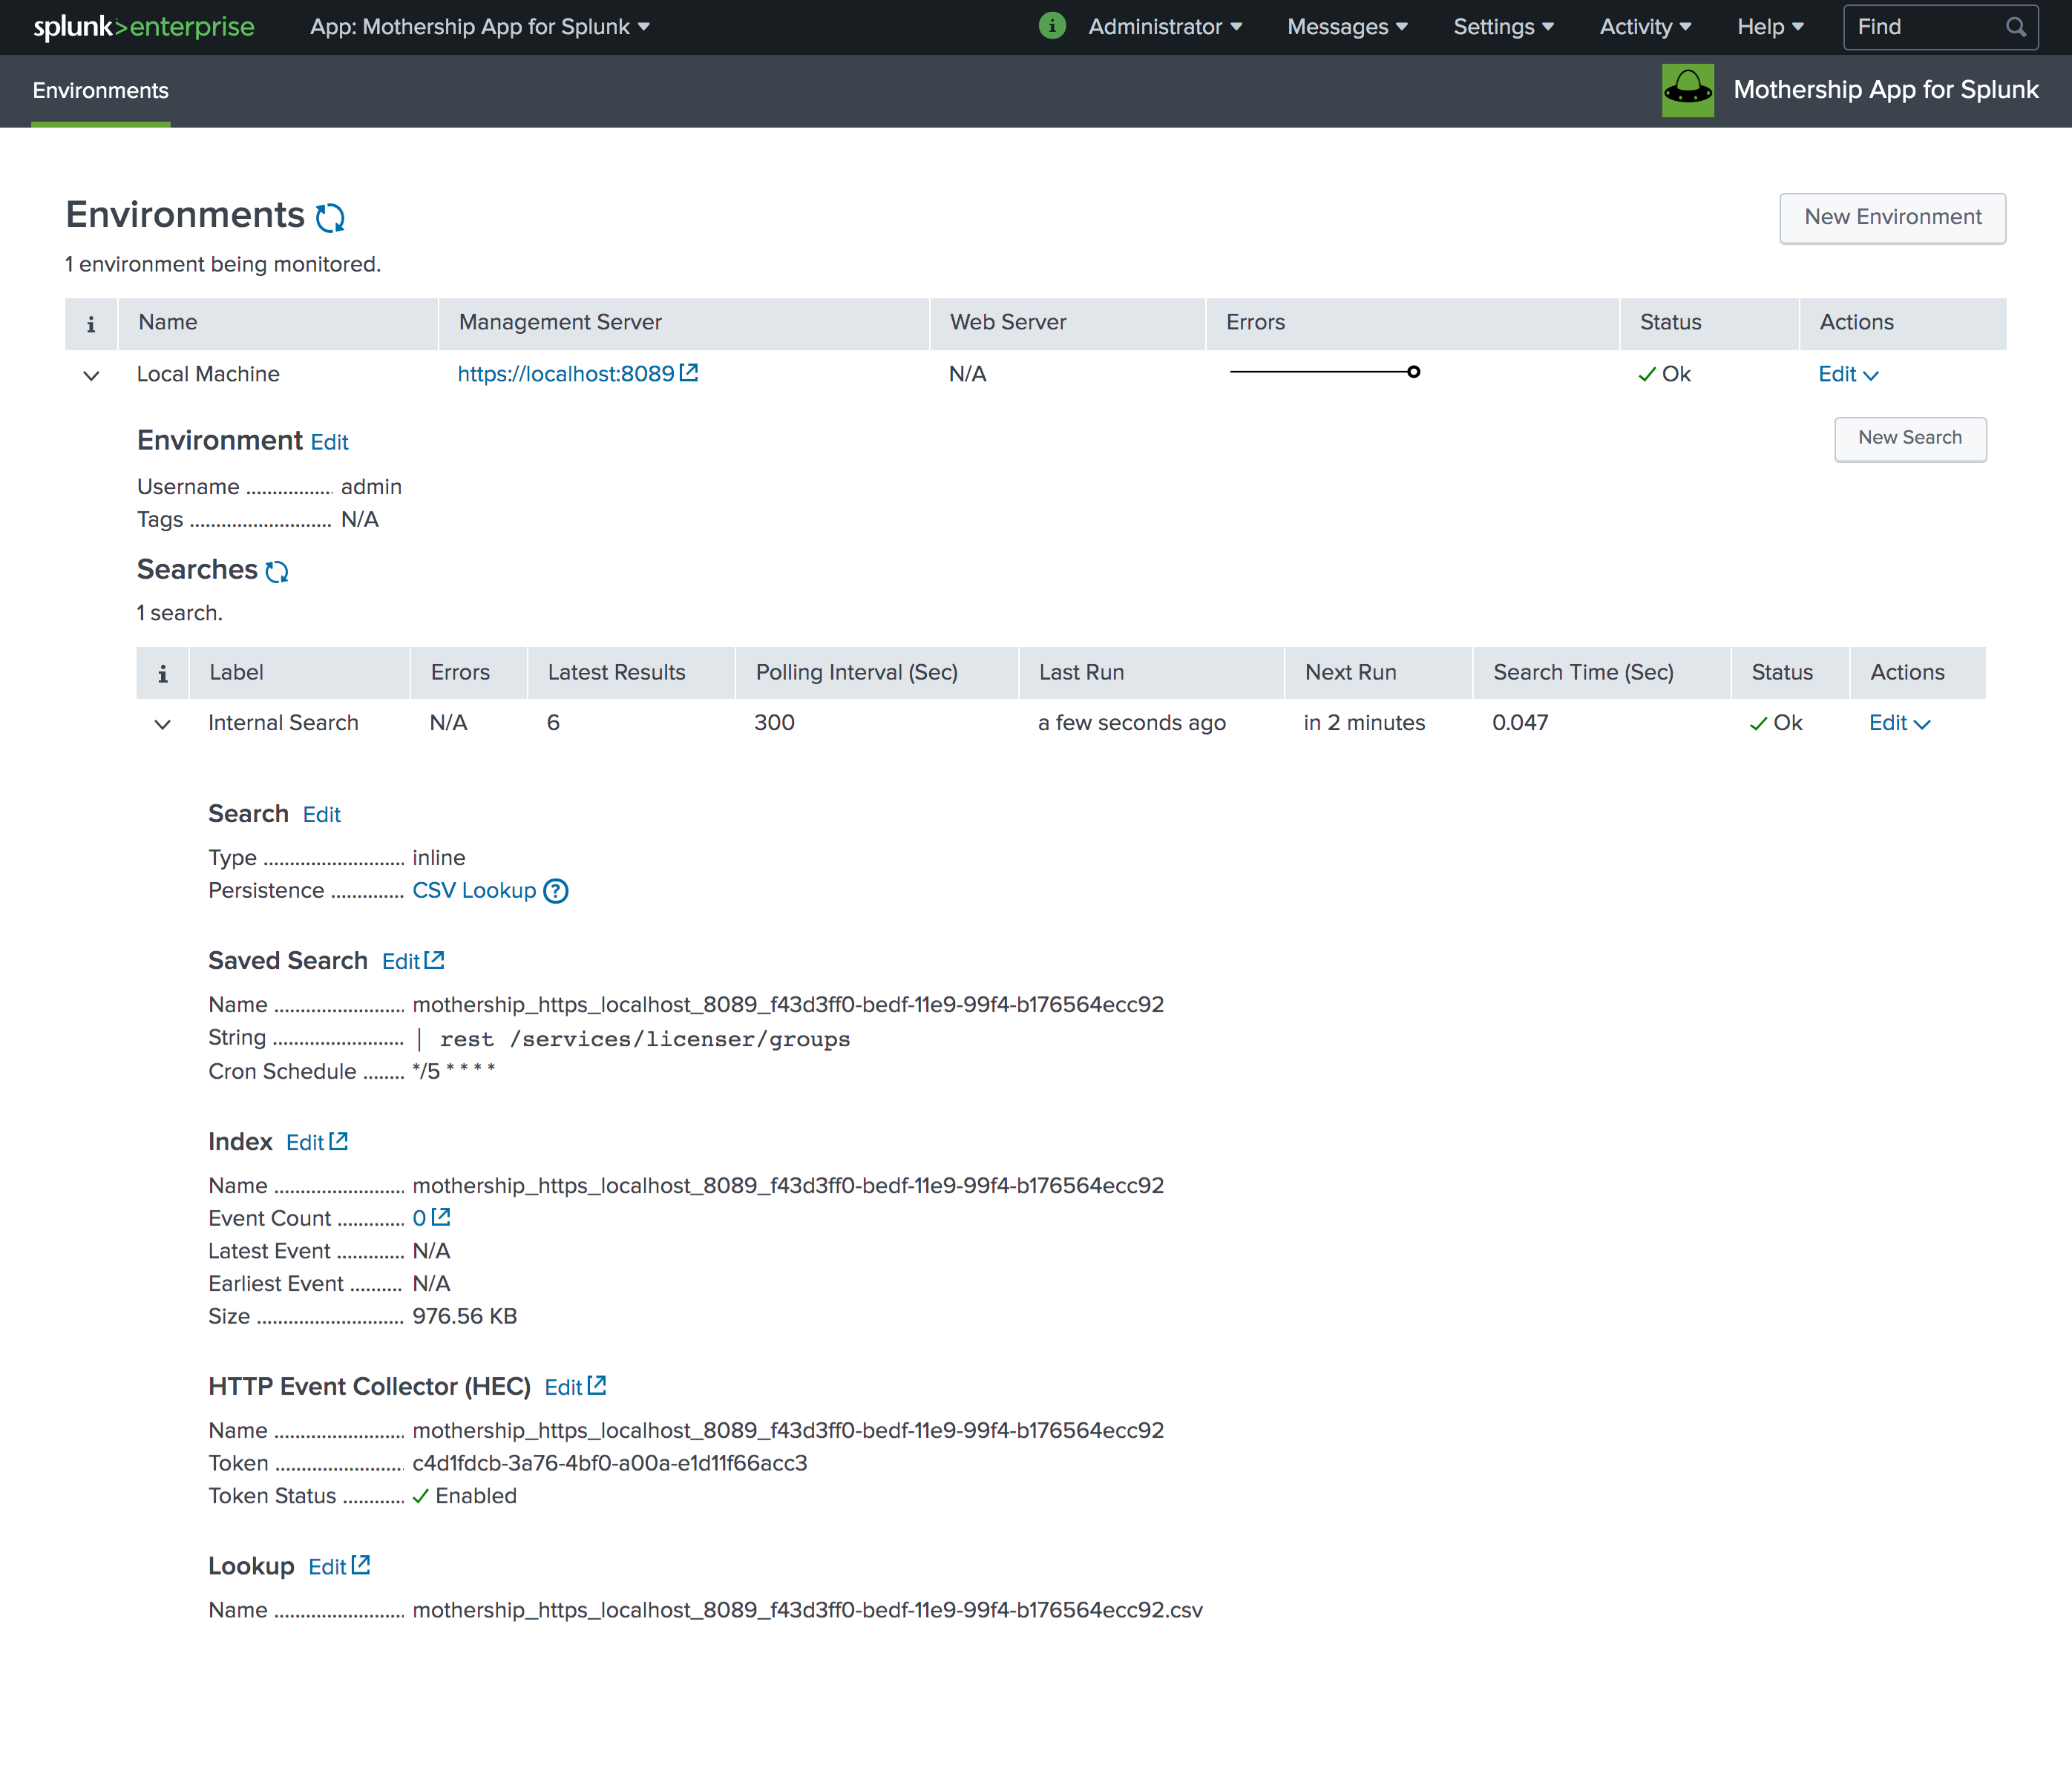The height and width of the screenshot is (1771, 2072).
Task: Click the Mothership App for Splunk title
Action: (x=1885, y=90)
